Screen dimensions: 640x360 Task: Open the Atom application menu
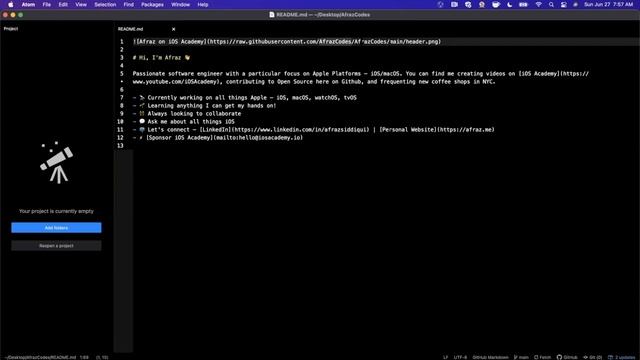[28, 4]
